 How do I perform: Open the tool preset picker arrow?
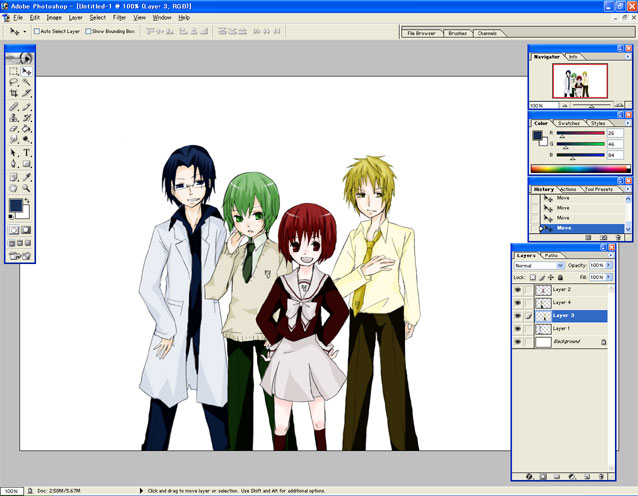coord(24,31)
